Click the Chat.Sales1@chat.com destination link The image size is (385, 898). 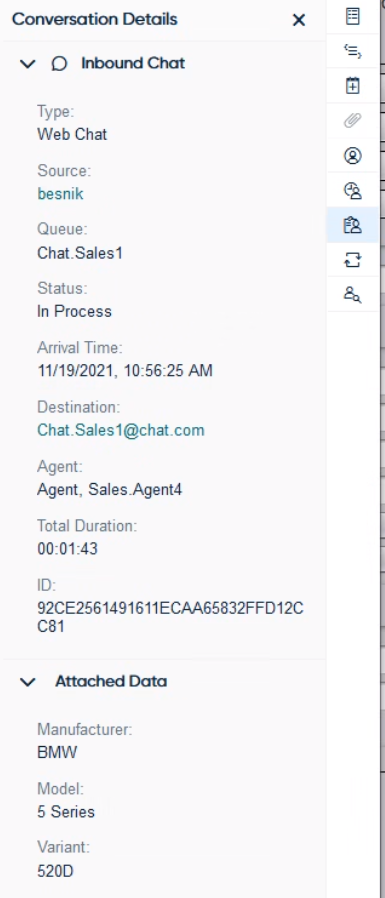(x=121, y=430)
